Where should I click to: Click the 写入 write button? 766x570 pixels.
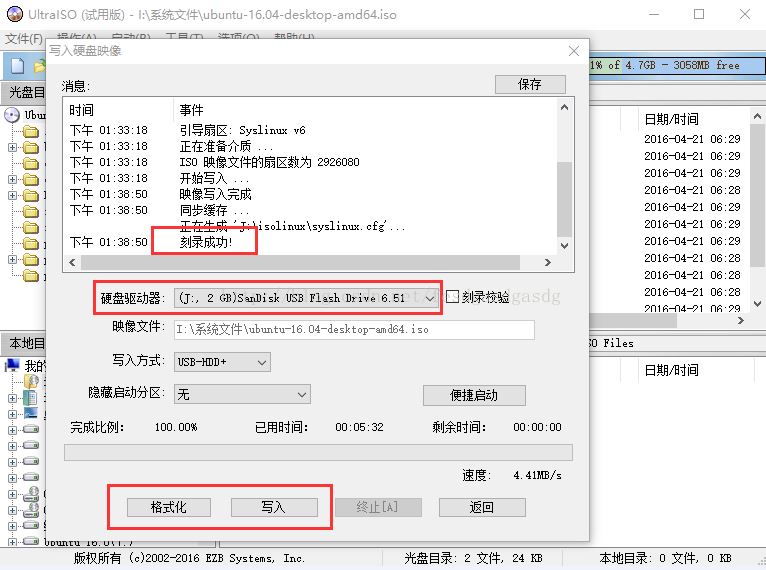[x=273, y=507]
